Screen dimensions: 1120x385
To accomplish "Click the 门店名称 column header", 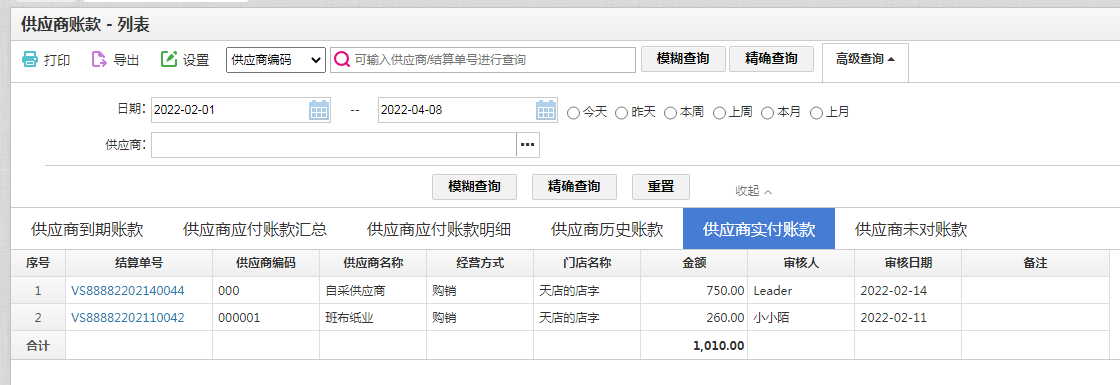I will coord(587,263).
